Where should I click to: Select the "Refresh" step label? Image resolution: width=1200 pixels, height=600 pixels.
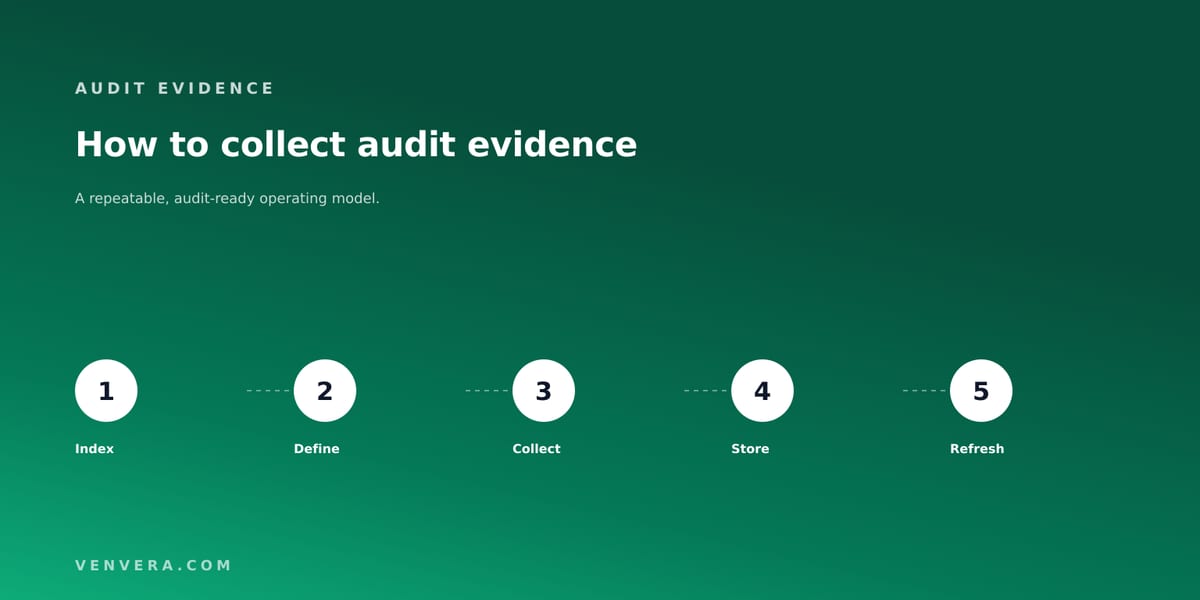[x=977, y=449]
